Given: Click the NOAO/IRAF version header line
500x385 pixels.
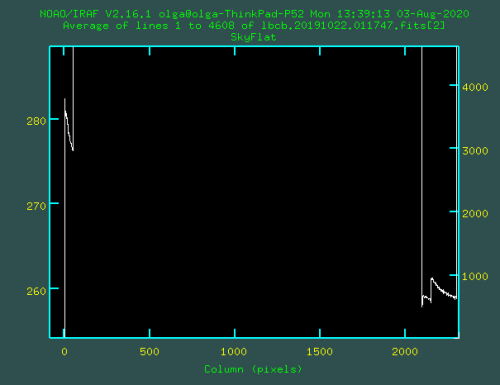Looking at the screenshot, I should point(254,14).
